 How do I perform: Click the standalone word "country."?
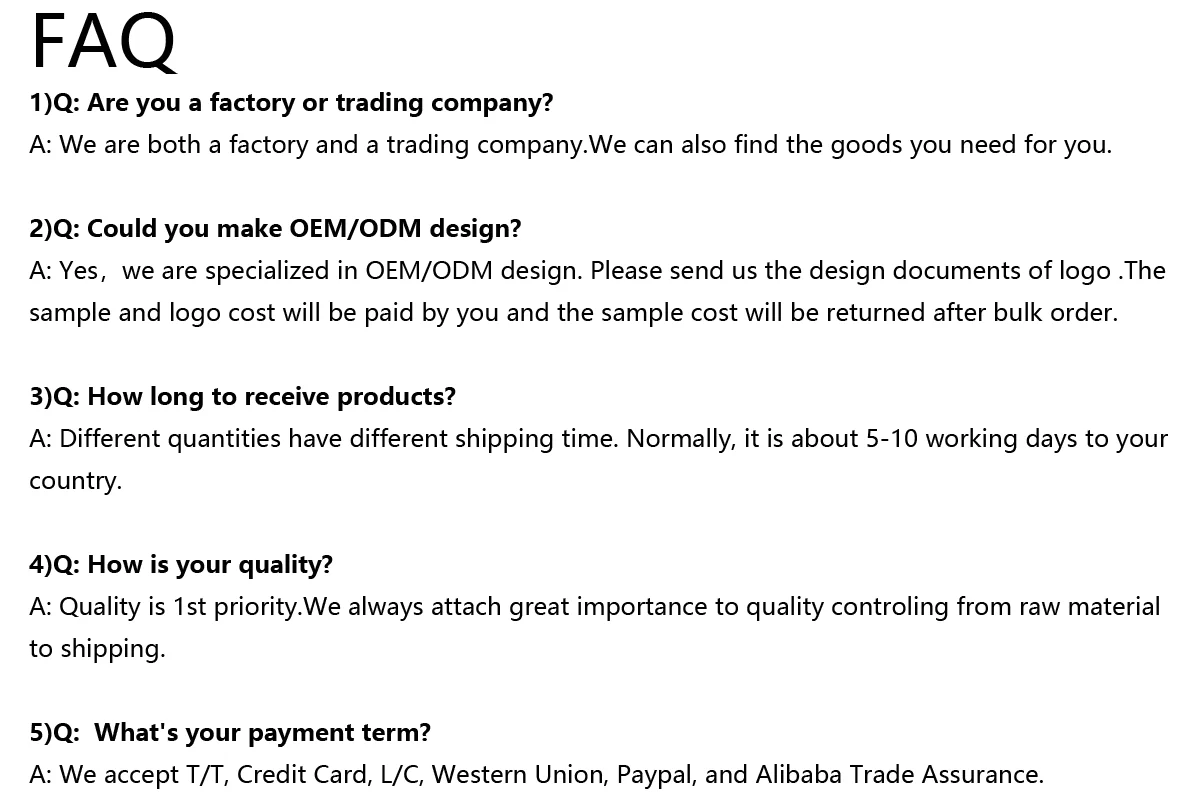(x=75, y=481)
